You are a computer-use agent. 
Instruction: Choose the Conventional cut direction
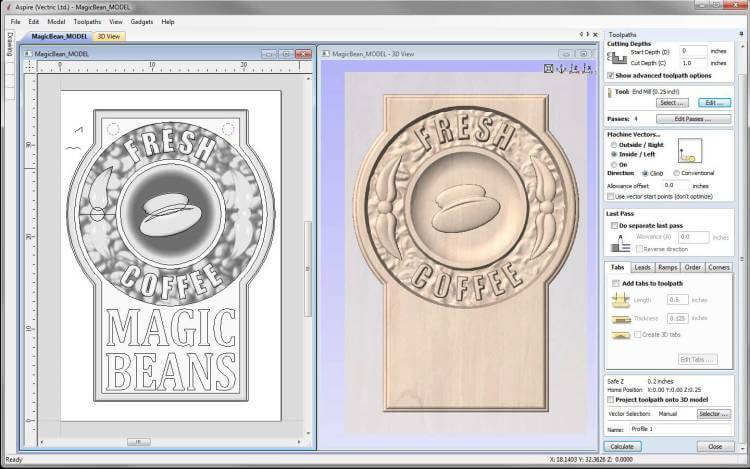coord(676,173)
